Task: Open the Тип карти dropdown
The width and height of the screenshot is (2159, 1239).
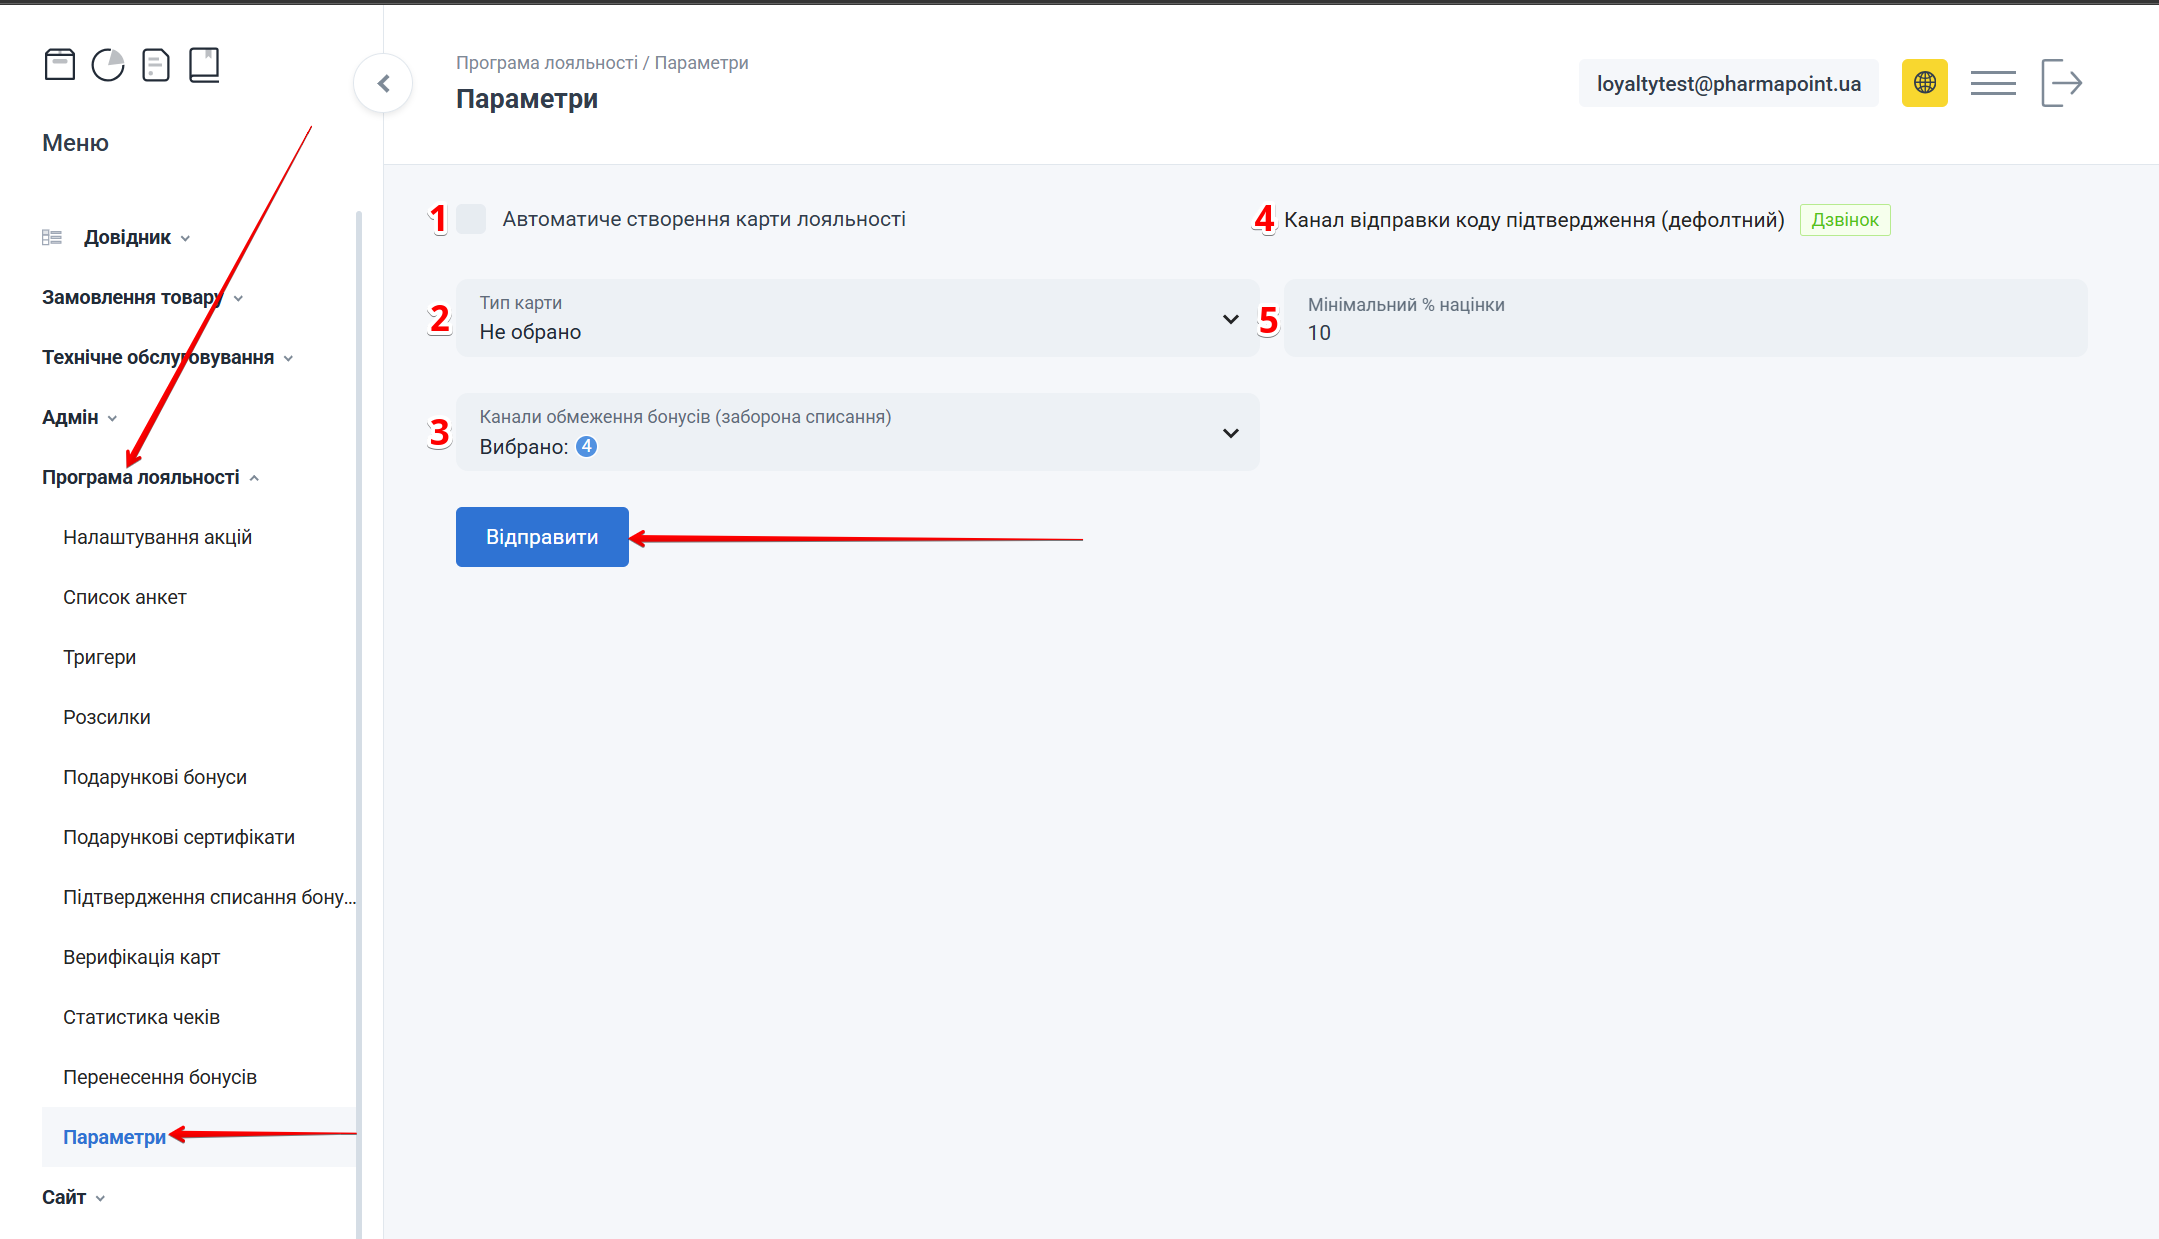Action: 857,318
